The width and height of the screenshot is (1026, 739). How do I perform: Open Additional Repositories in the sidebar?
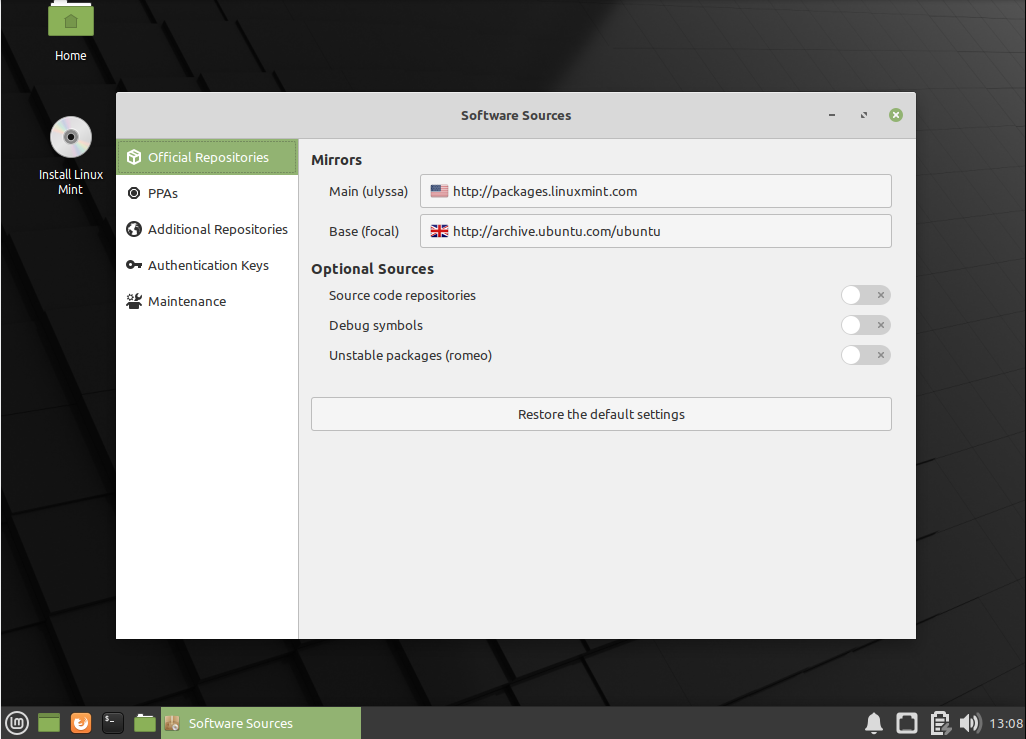click(207, 229)
